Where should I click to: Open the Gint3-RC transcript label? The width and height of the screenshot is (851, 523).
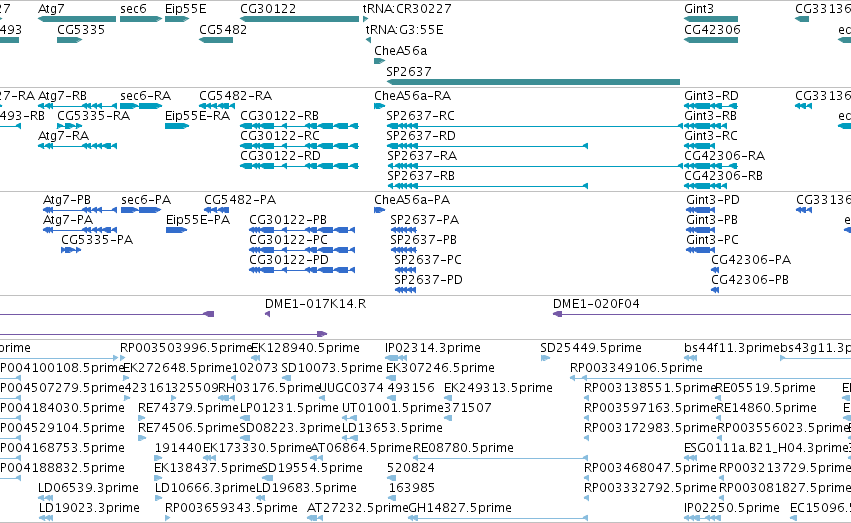coord(711,136)
